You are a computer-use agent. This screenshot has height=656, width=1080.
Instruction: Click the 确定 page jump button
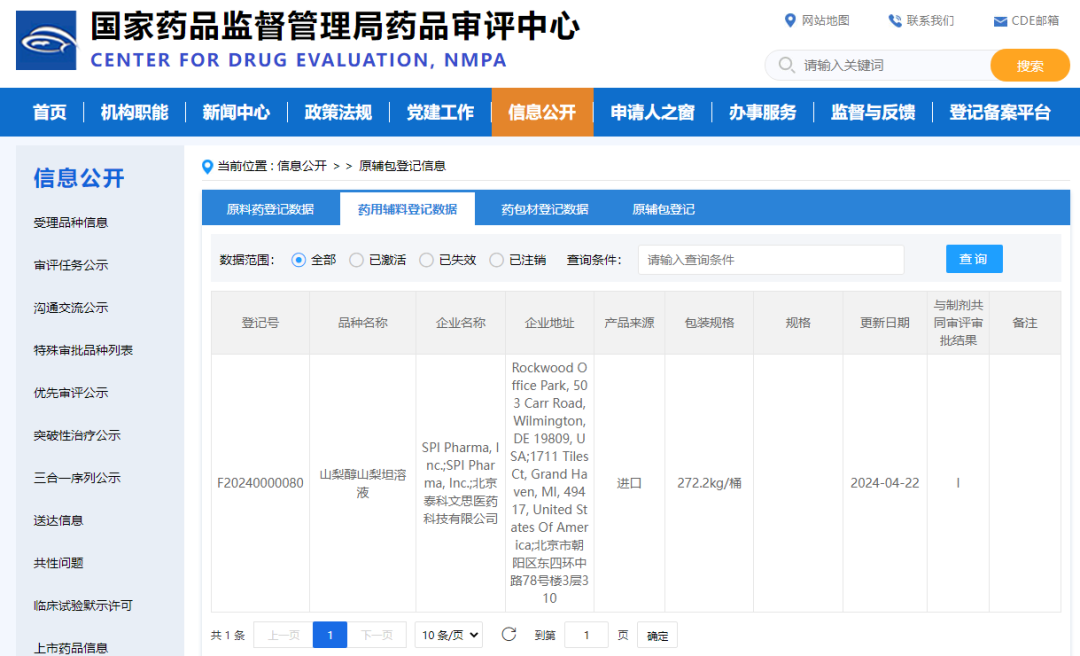[657, 635]
